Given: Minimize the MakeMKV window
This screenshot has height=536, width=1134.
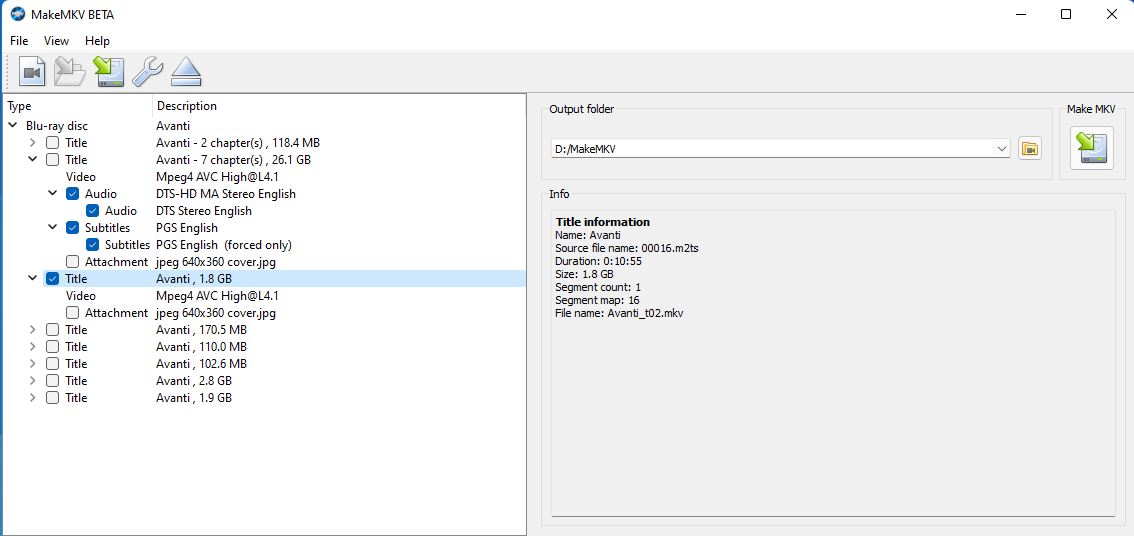Looking at the screenshot, I should (x=1020, y=14).
